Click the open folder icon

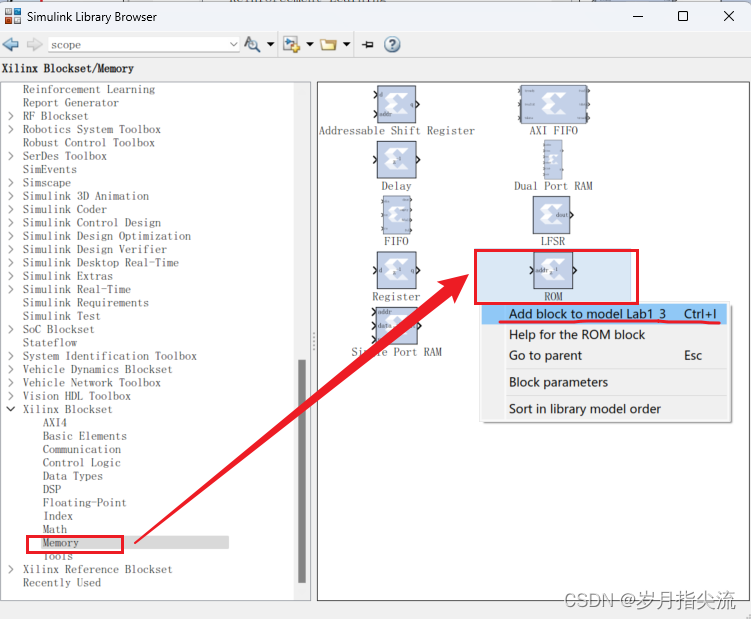[x=329, y=45]
